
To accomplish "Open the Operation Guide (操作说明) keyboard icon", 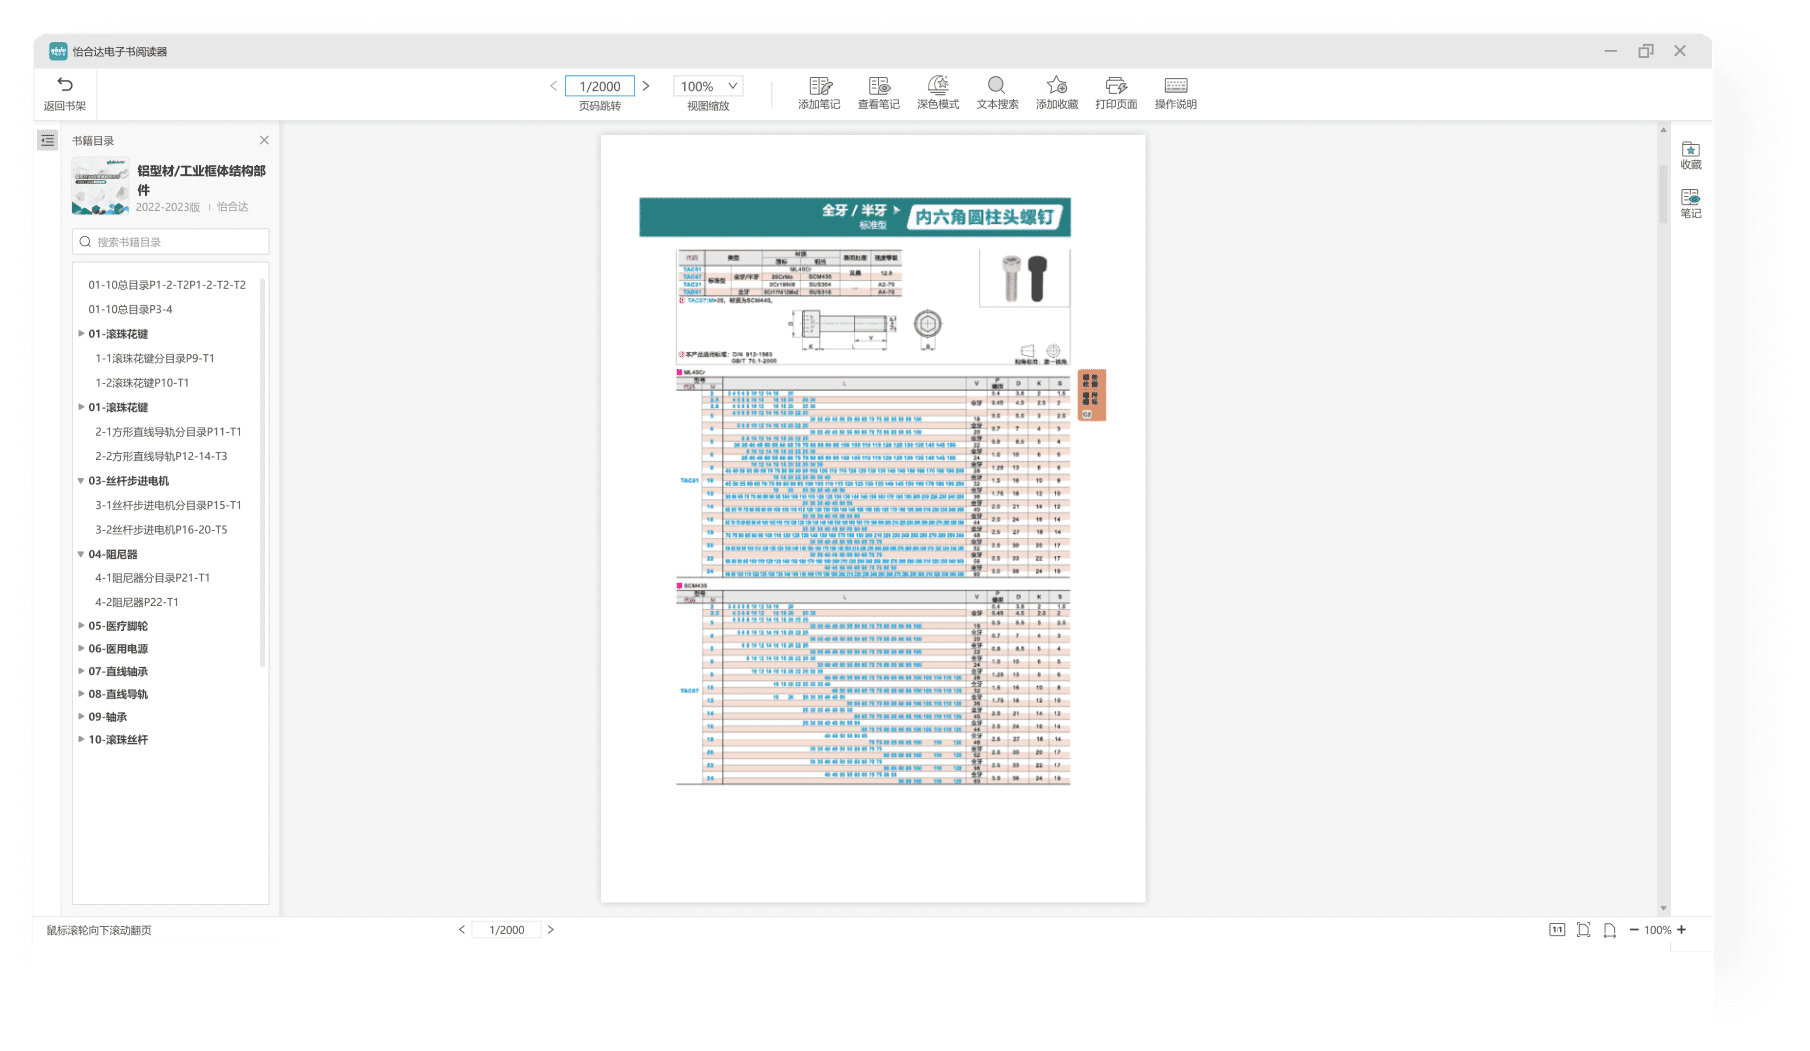I will [1175, 87].
